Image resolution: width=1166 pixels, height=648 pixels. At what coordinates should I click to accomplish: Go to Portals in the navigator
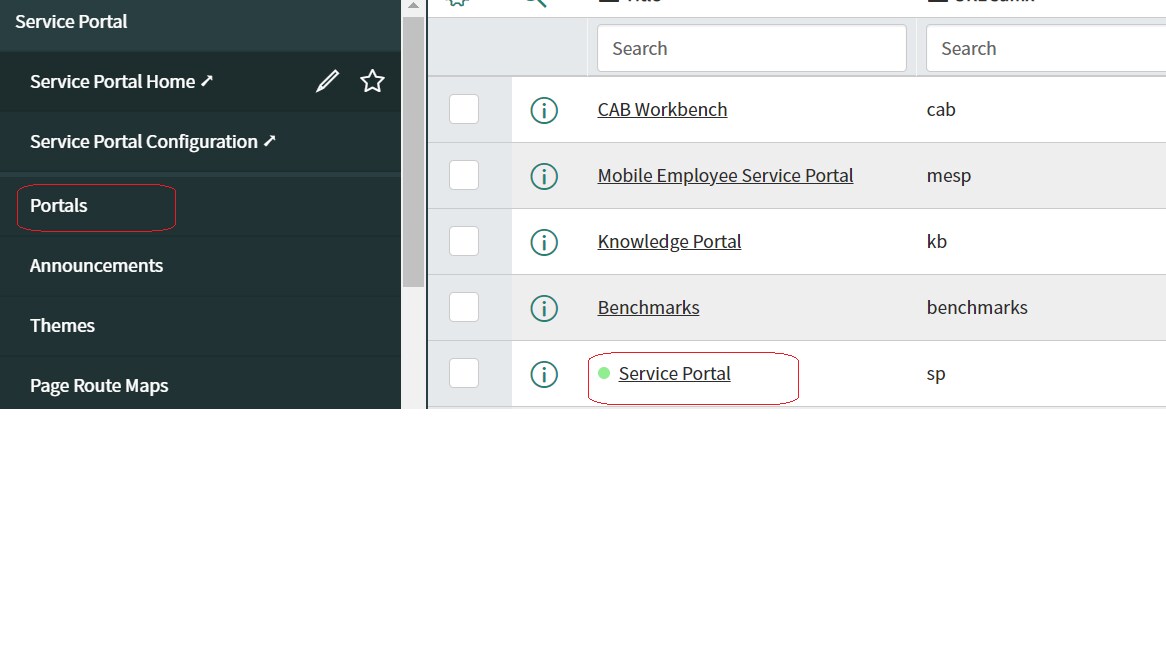(x=59, y=205)
